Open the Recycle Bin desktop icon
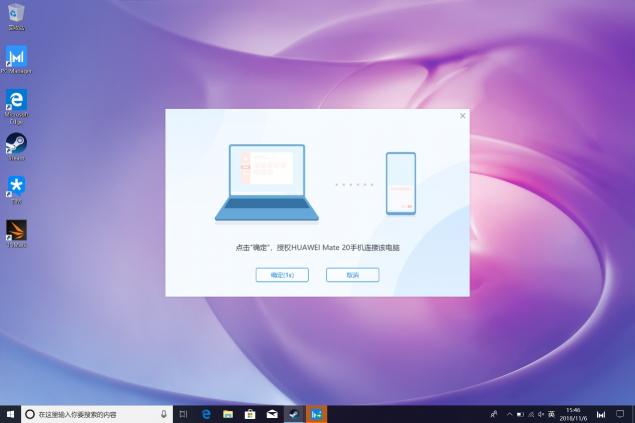The image size is (635, 423). pyautogui.click(x=16, y=17)
